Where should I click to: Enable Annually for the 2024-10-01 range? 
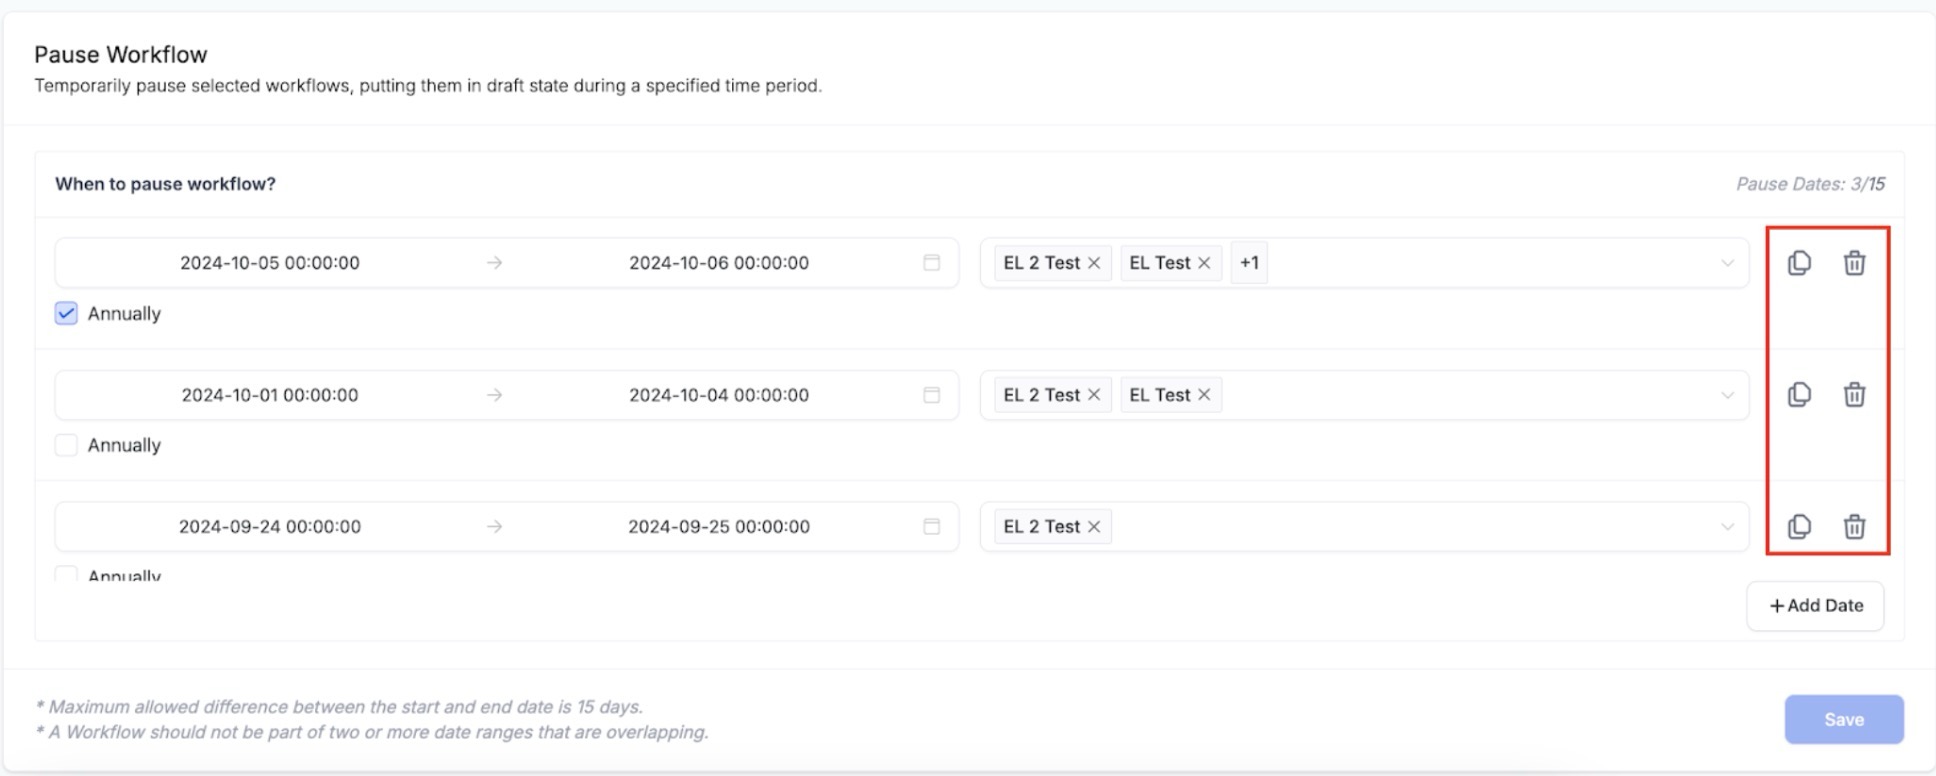pyautogui.click(x=66, y=445)
